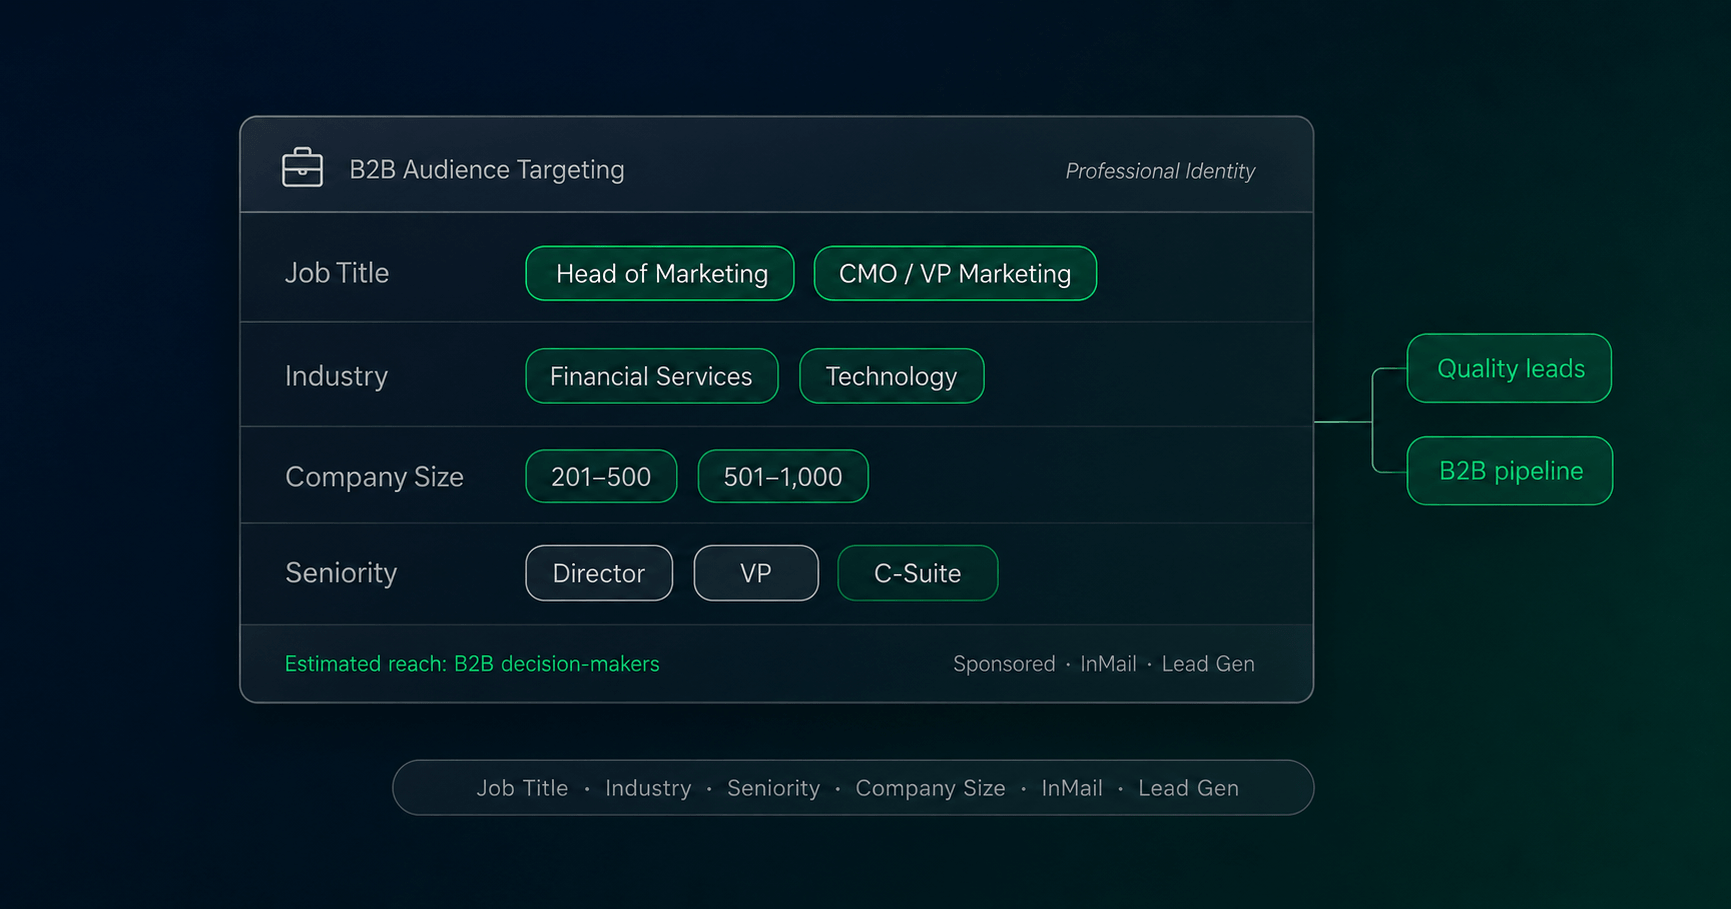The height and width of the screenshot is (909, 1731).
Task: Click the Professional Identity label
Action: pos(1160,171)
